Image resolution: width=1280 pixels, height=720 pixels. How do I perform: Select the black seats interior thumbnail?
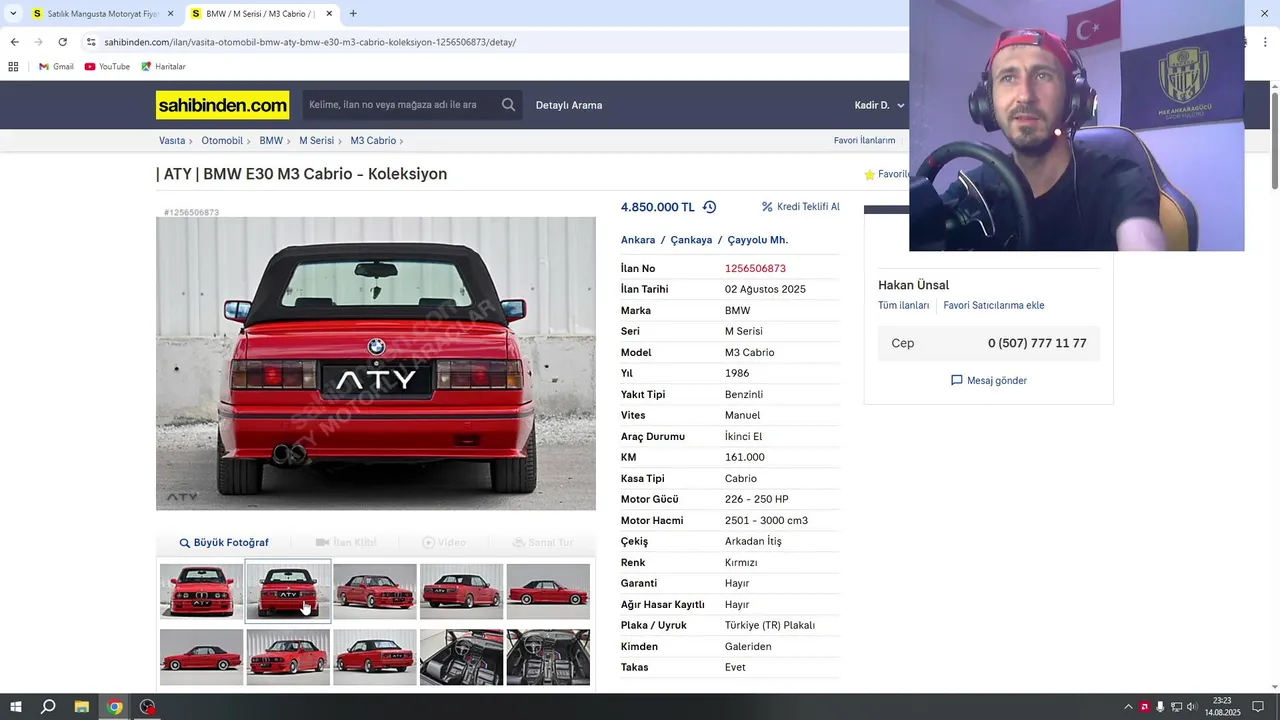tap(461, 657)
